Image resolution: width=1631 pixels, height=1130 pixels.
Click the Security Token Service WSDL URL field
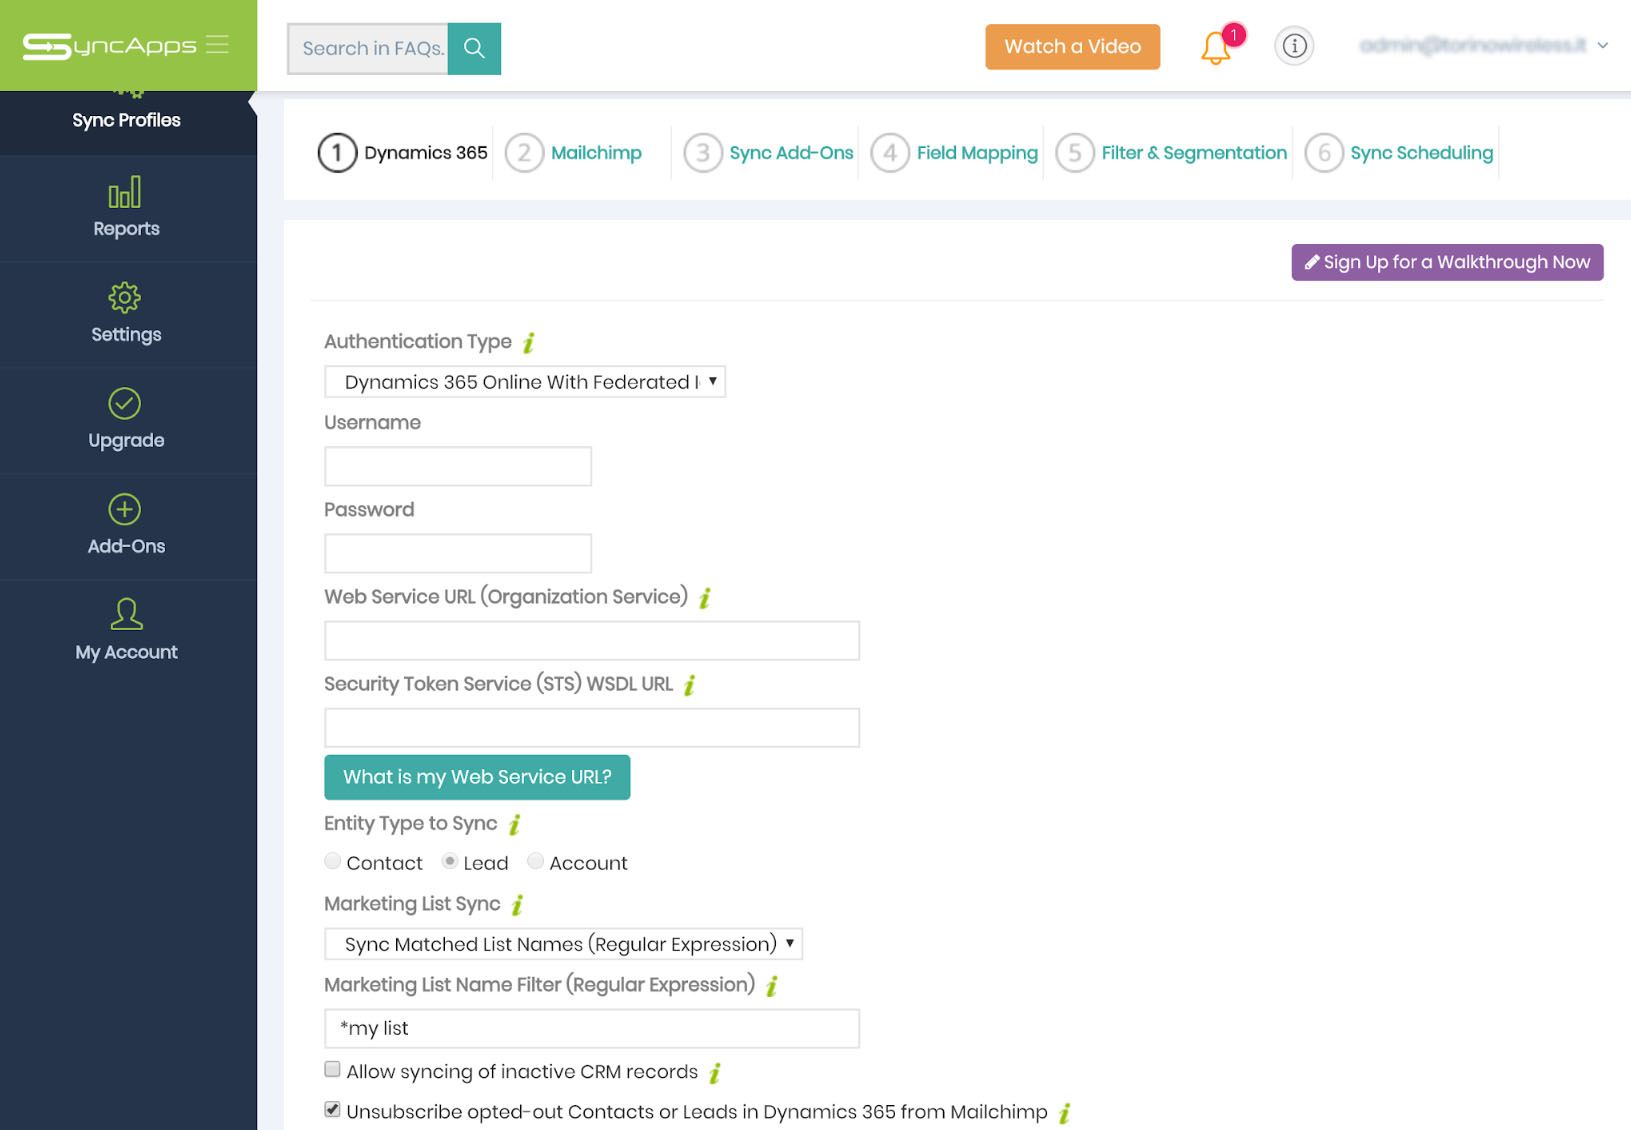coord(592,727)
